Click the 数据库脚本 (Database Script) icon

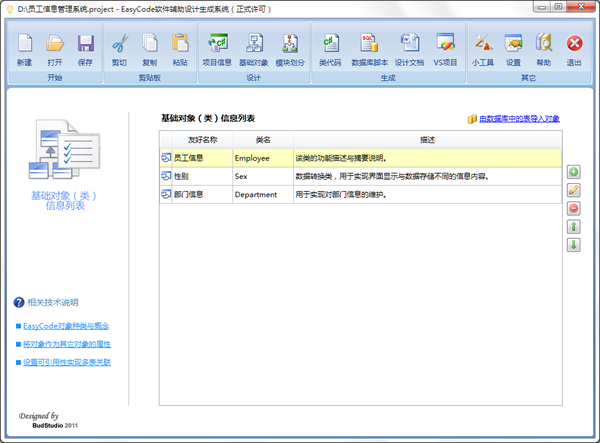368,48
